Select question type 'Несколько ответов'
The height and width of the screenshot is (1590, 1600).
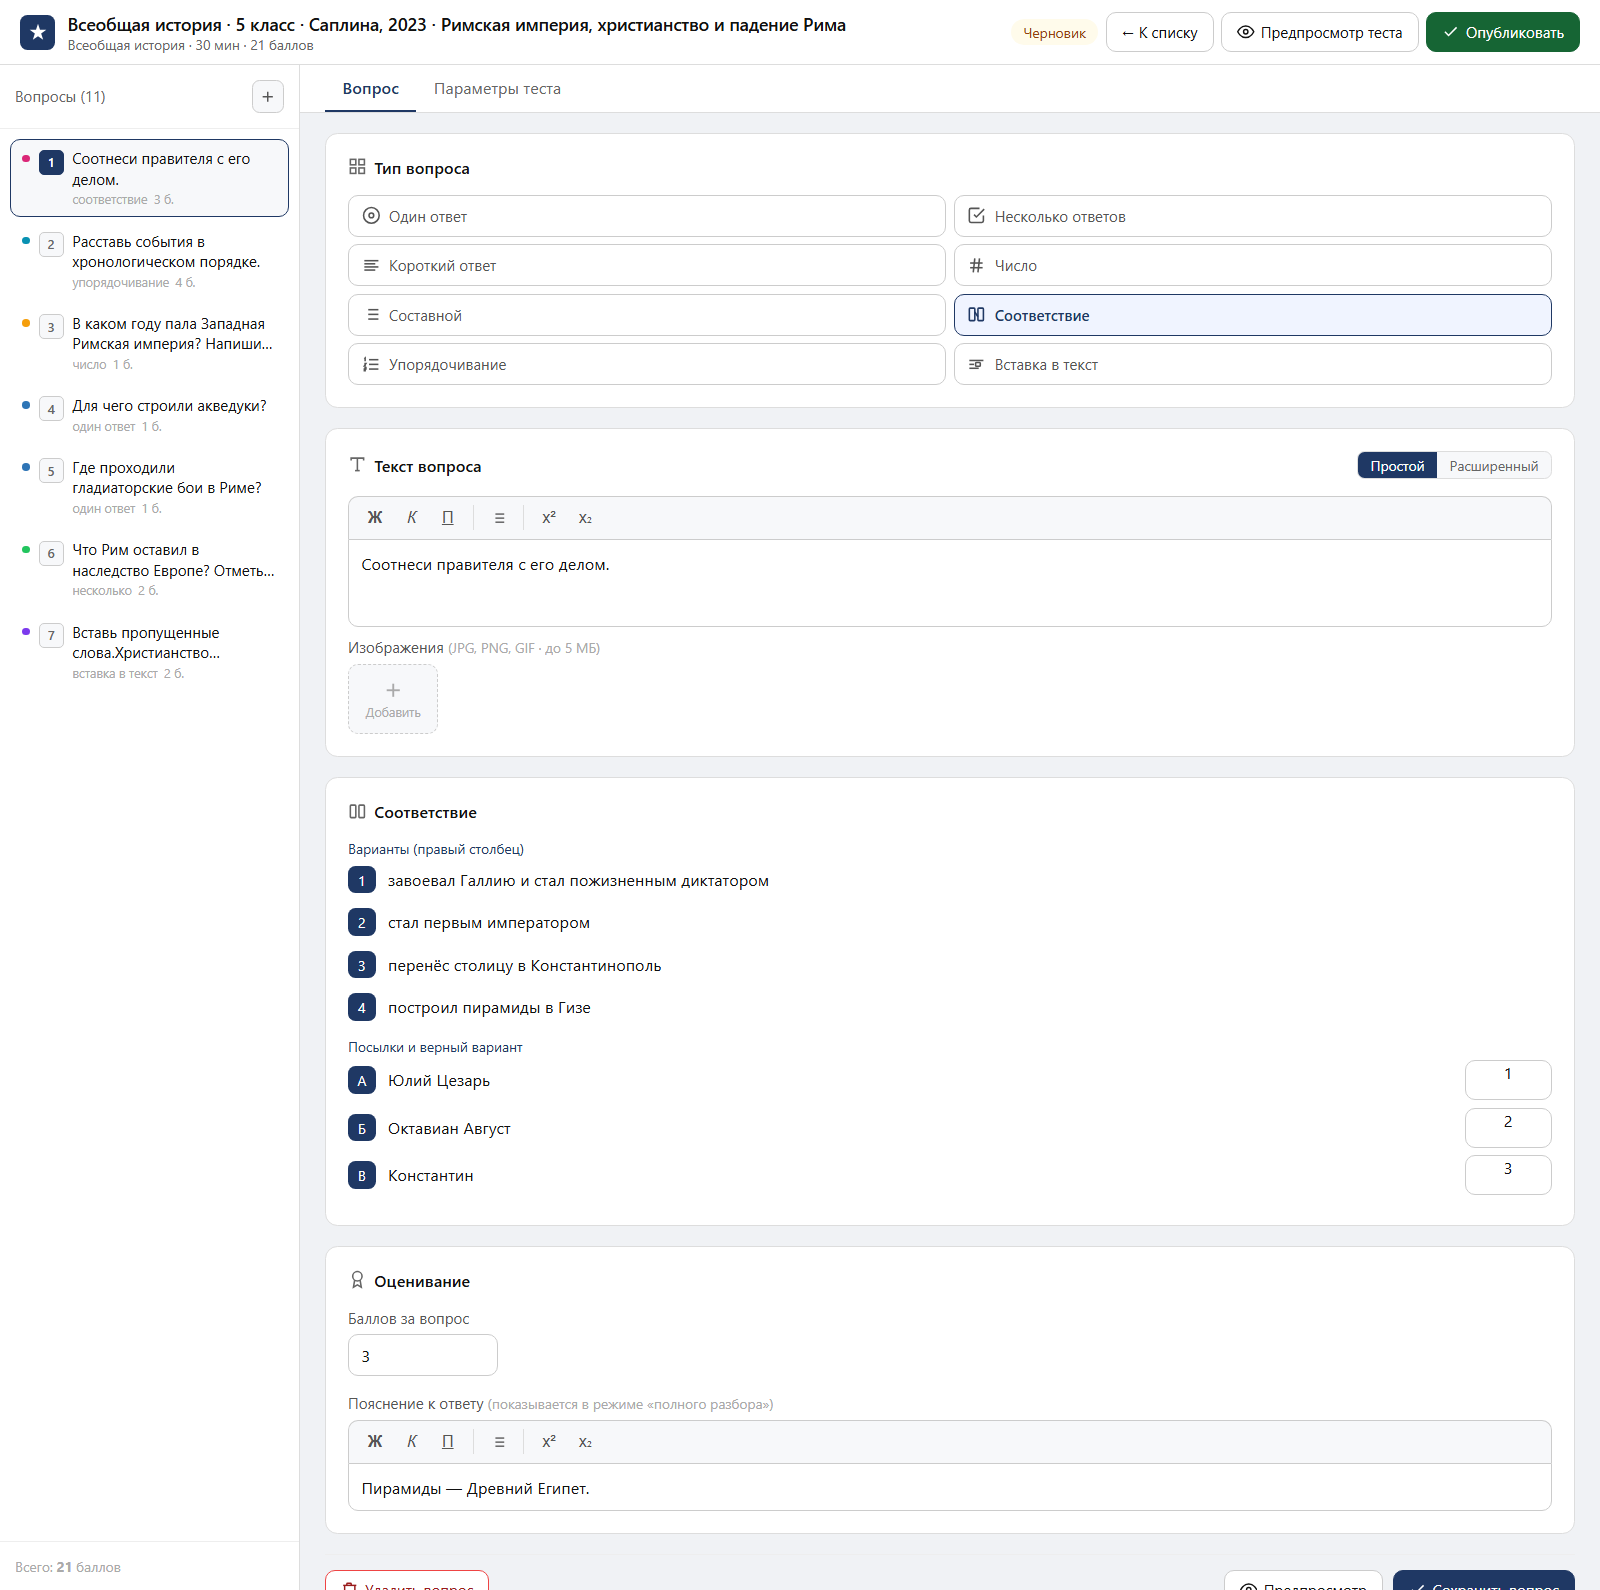click(x=1253, y=216)
